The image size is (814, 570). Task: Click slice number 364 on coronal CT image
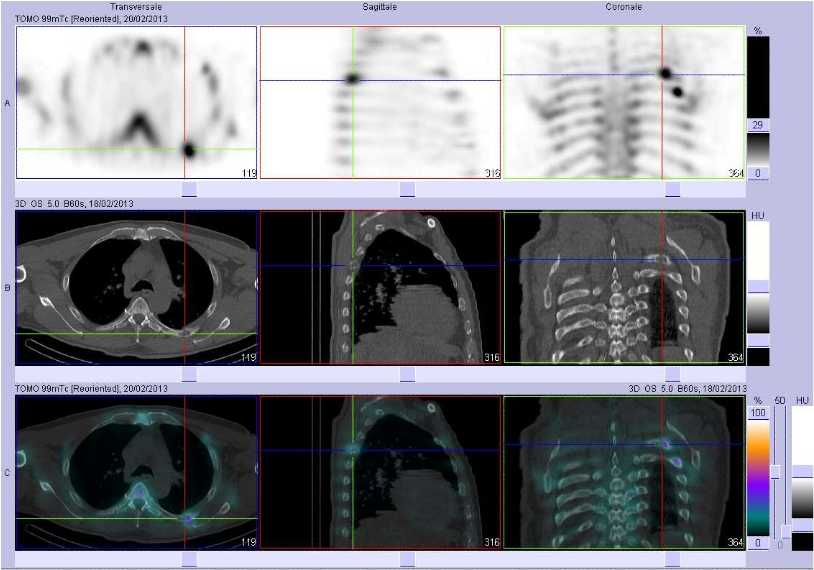[736, 357]
